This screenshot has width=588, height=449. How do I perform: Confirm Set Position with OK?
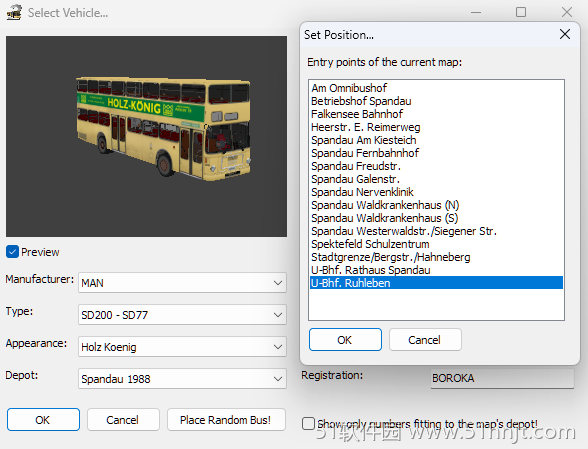(345, 340)
